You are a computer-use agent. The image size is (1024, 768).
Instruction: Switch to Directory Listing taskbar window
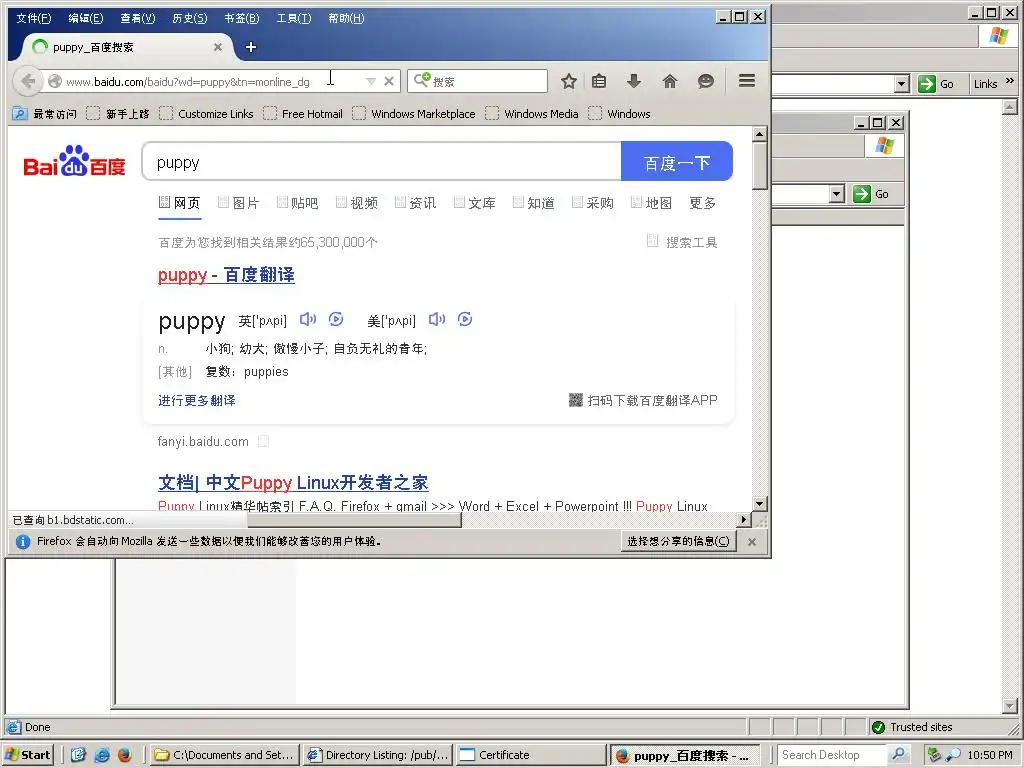(378, 755)
